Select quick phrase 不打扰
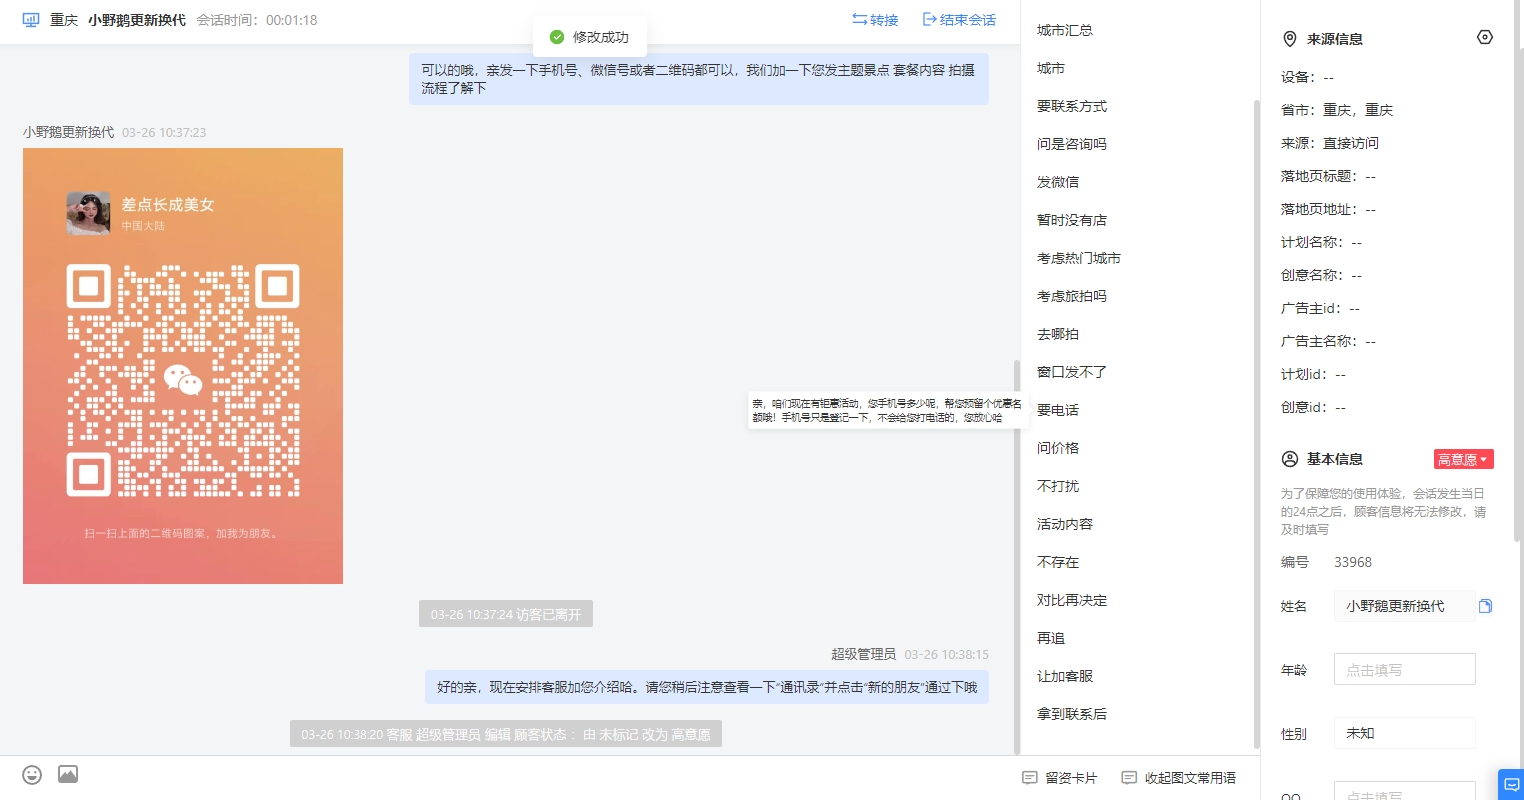This screenshot has width=1524, height=800. pyautogui.click(x=1058, y=486)
